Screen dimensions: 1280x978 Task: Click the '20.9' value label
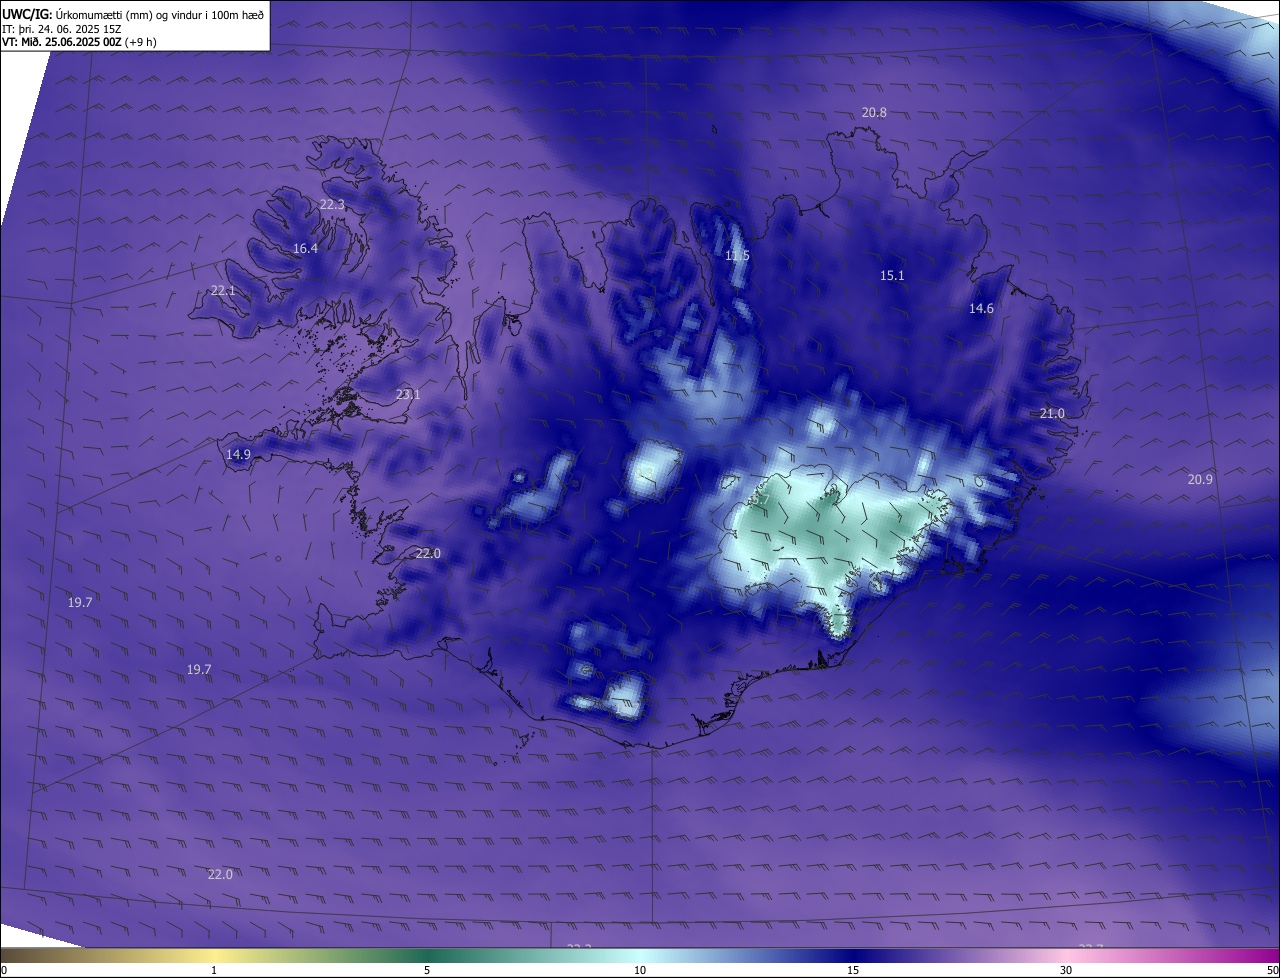1200,480
